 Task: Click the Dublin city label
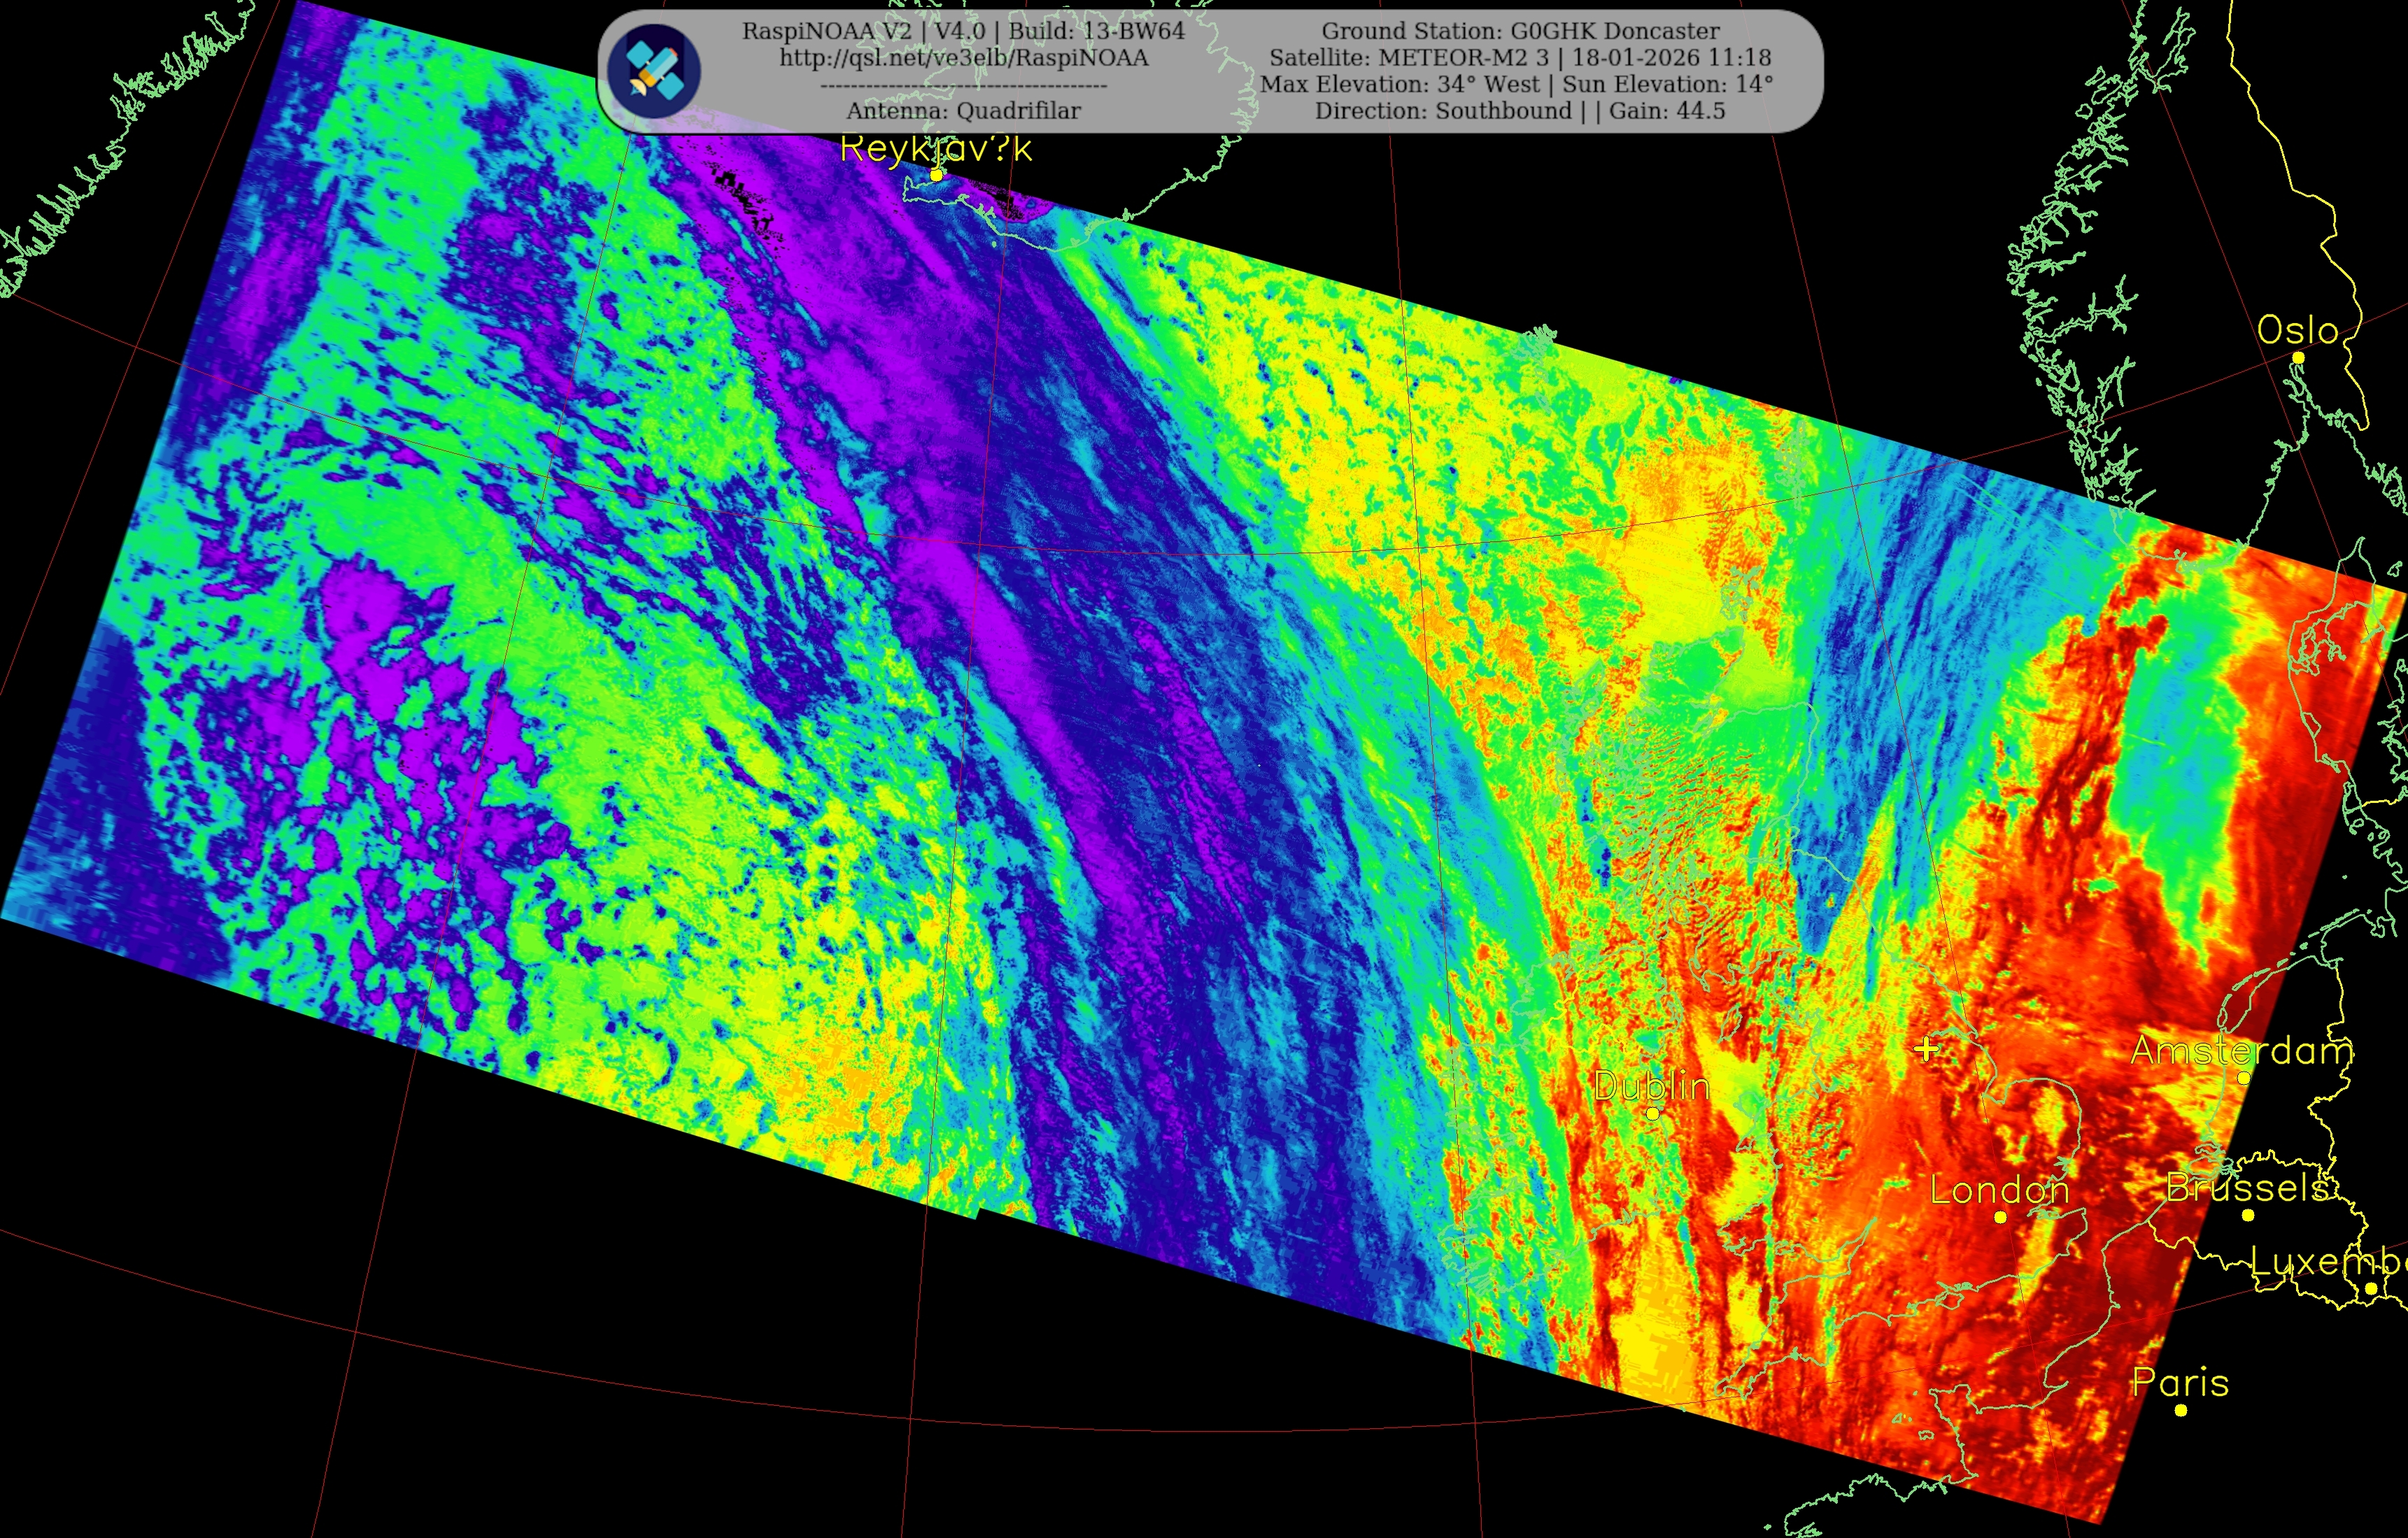(x=1651, y=1085)
